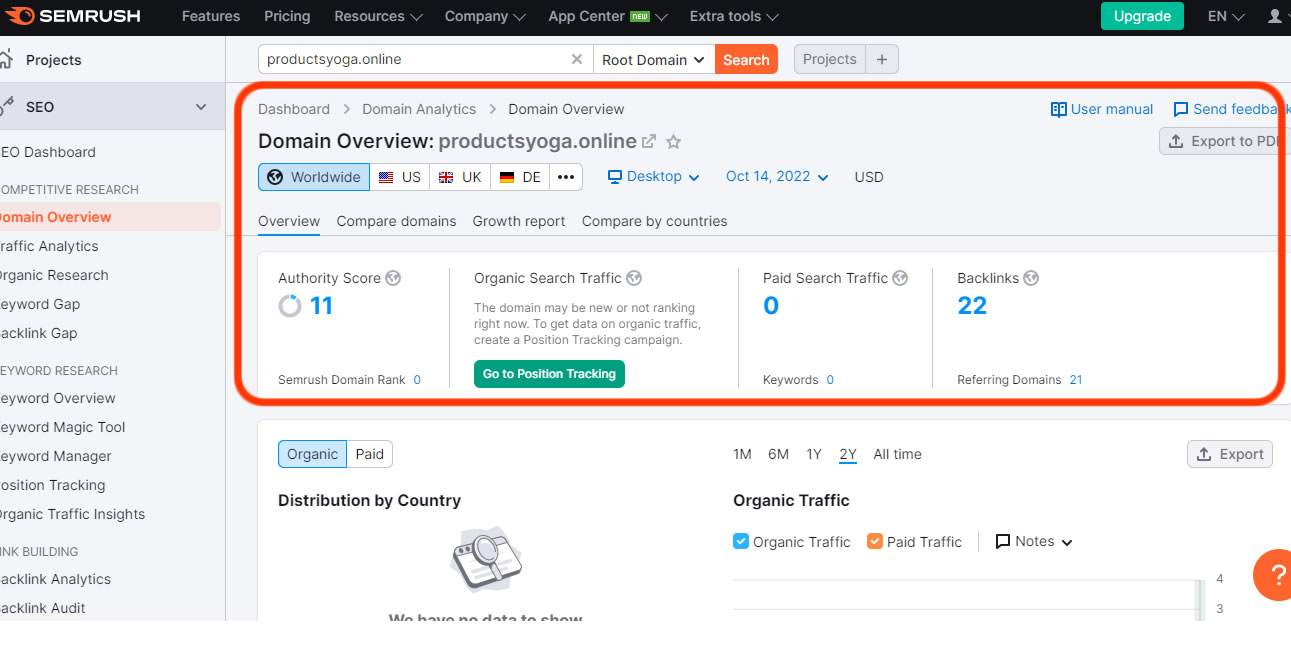Viewport: 1291px width, 658px height.
Task: Add a new project with plus button
Action: 882,59
